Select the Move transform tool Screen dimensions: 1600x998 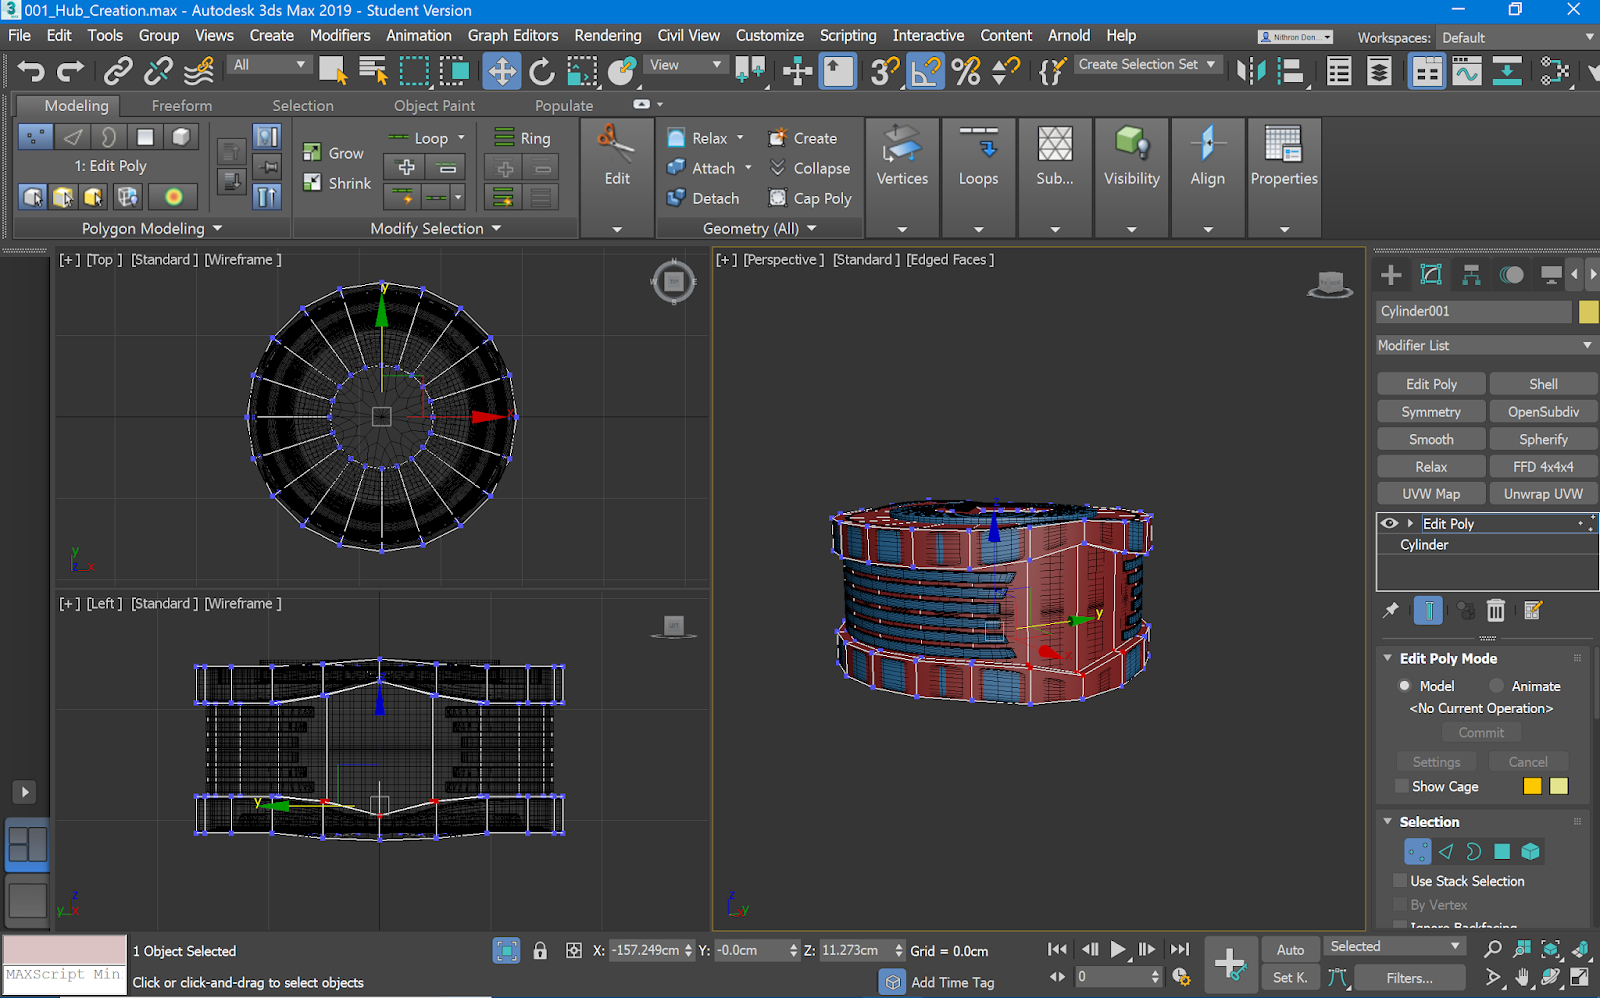click(x=501, y=71)
